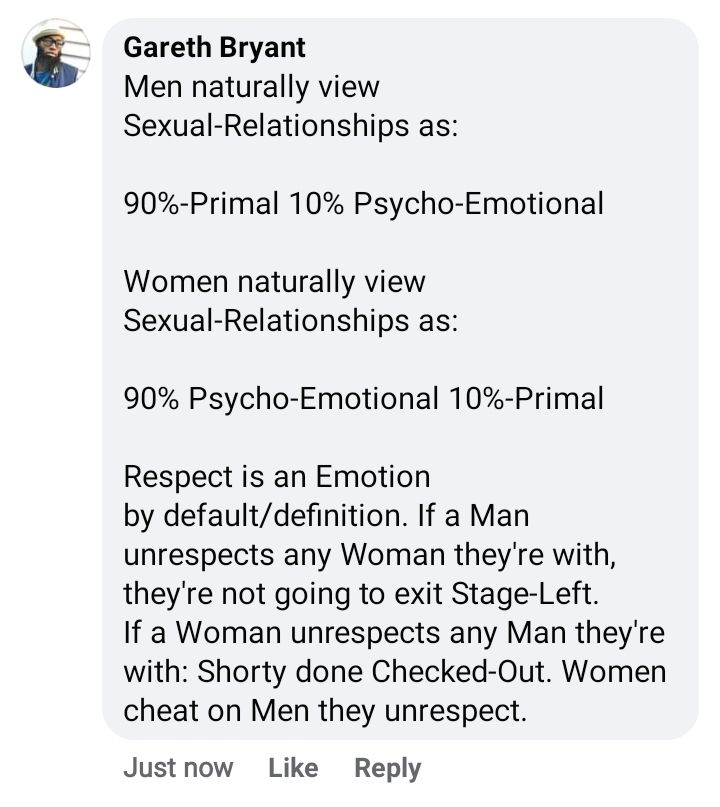Click the 'Men naturally view' line
The image size is (720, 807).
(x=251, y=87)
